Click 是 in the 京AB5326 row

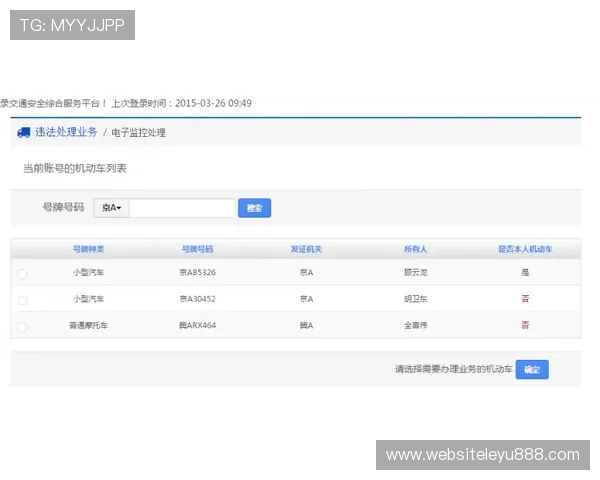pos(525,272)
